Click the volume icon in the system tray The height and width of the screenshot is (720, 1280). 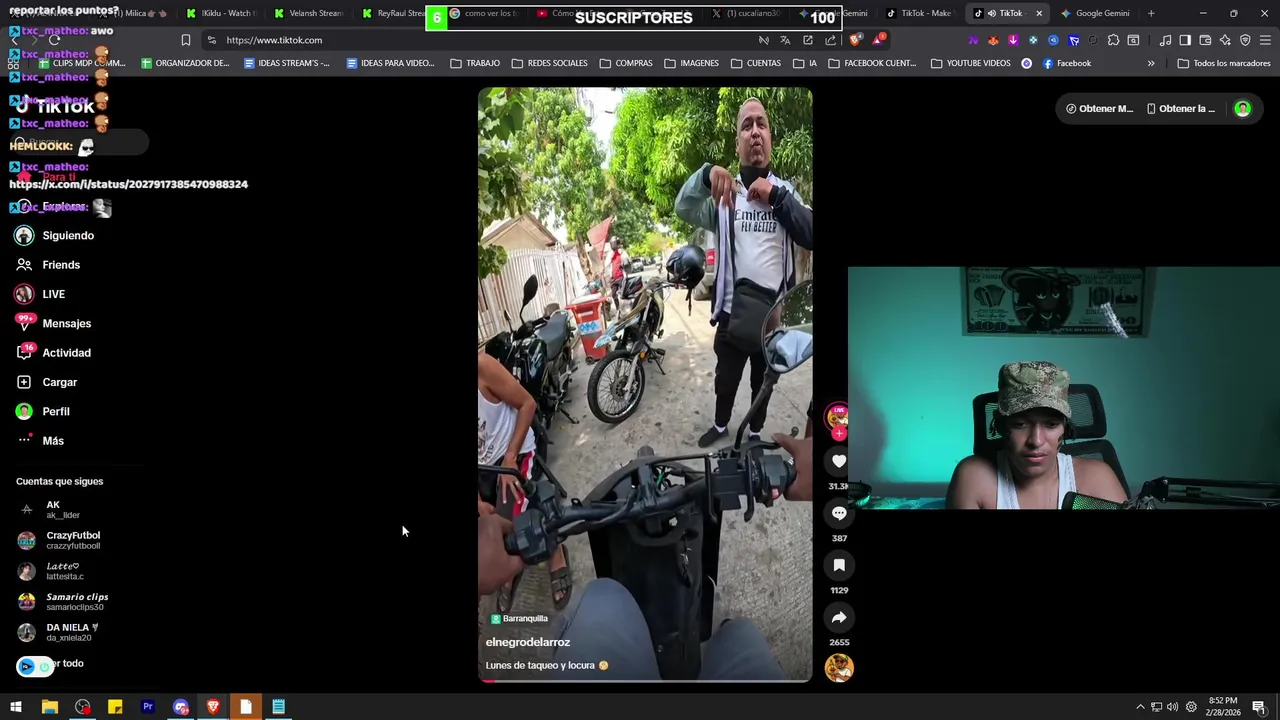pyautogui.click(x=1172, y=707)
